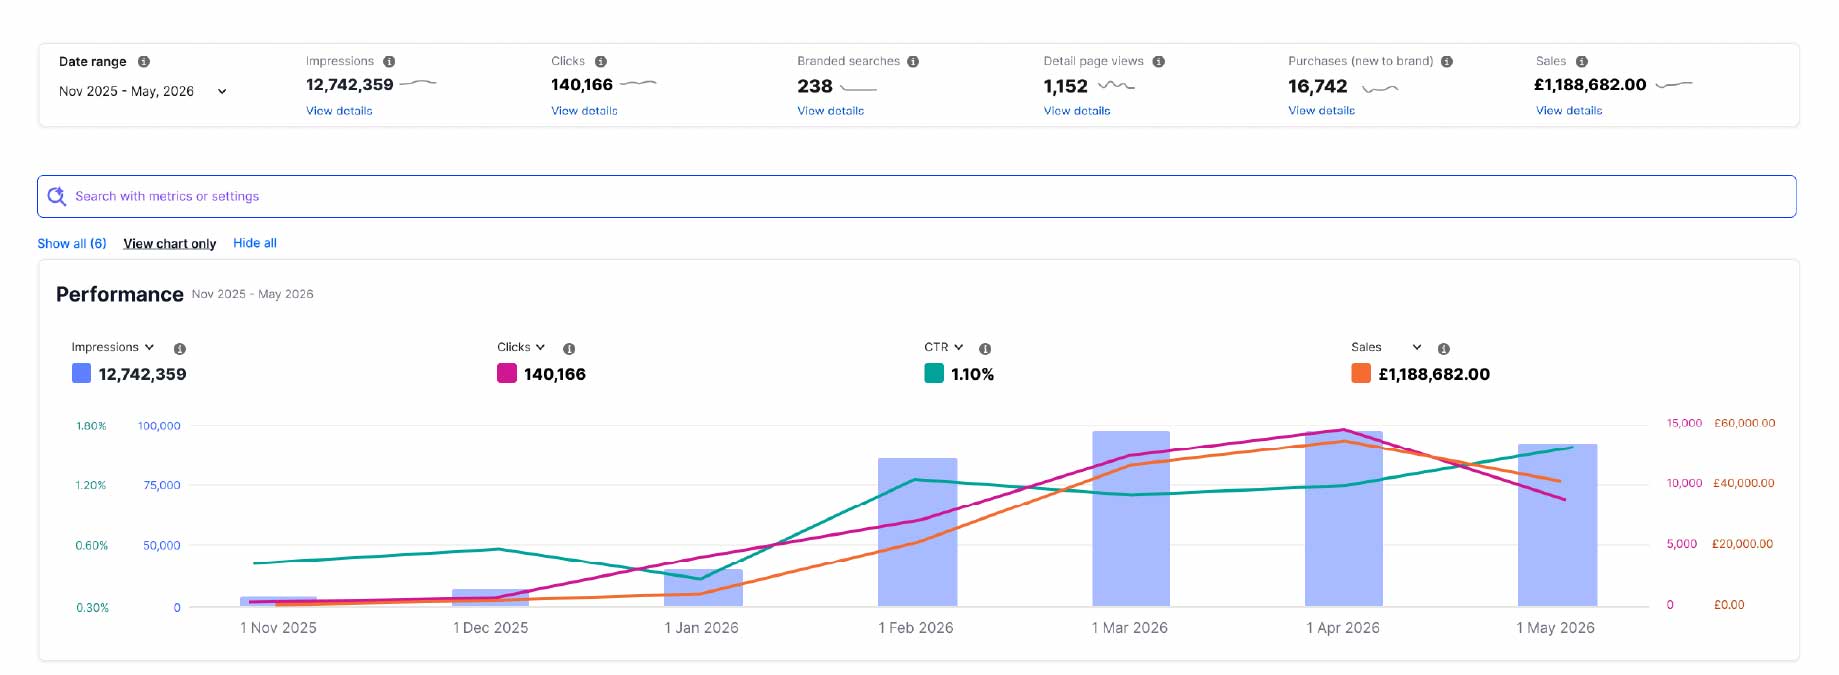Expand the CTR metric dropdown

(944, 347)
